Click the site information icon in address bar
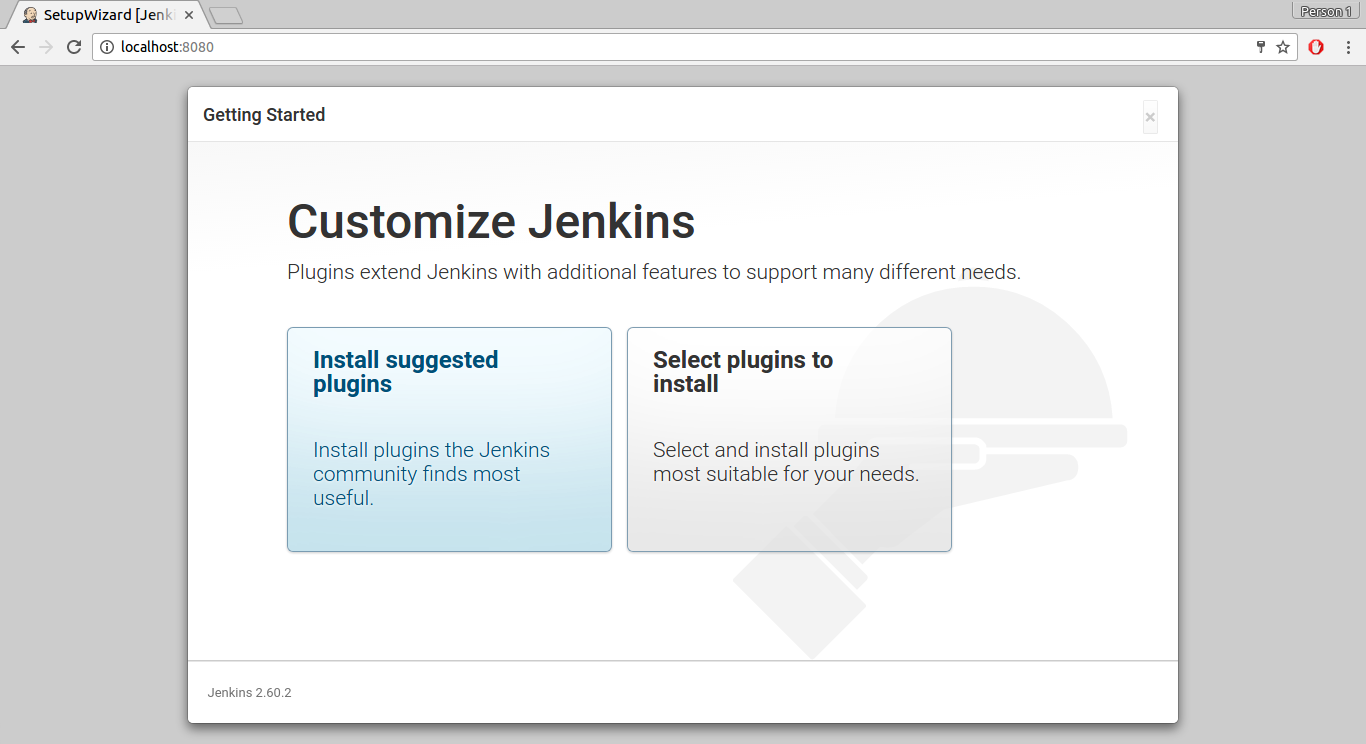Viewport: 1366px width, 744px height. tap(107, 47)
